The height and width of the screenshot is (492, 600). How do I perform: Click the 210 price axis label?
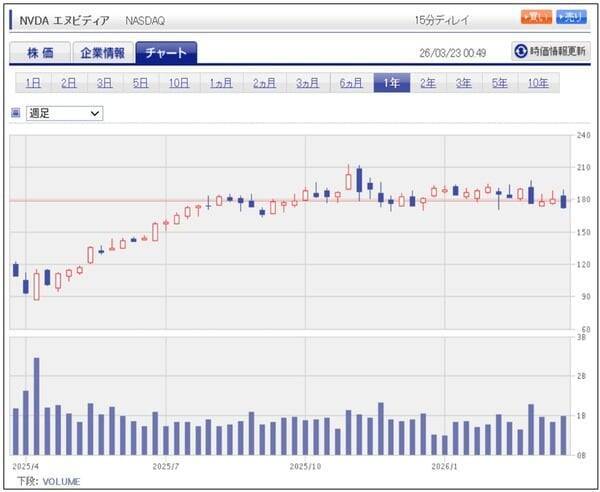(x=583, y=167)
